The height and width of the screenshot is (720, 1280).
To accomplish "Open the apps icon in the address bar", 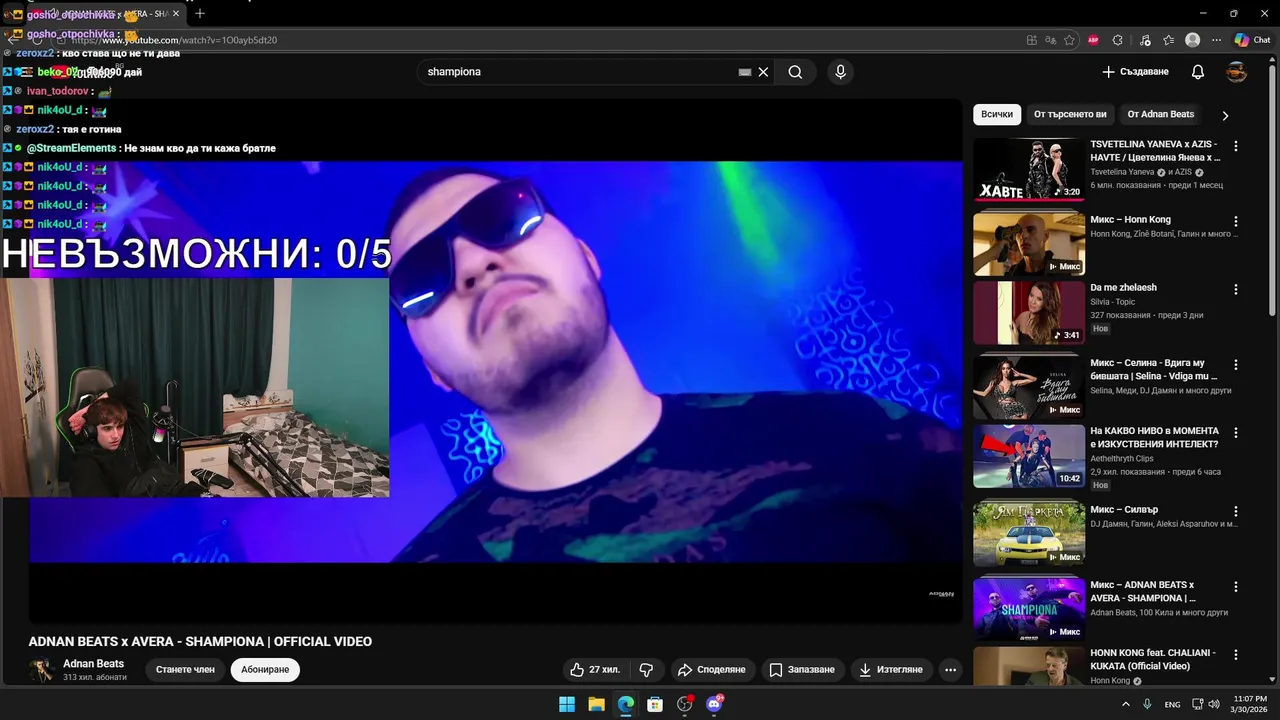I will 1032,40.
